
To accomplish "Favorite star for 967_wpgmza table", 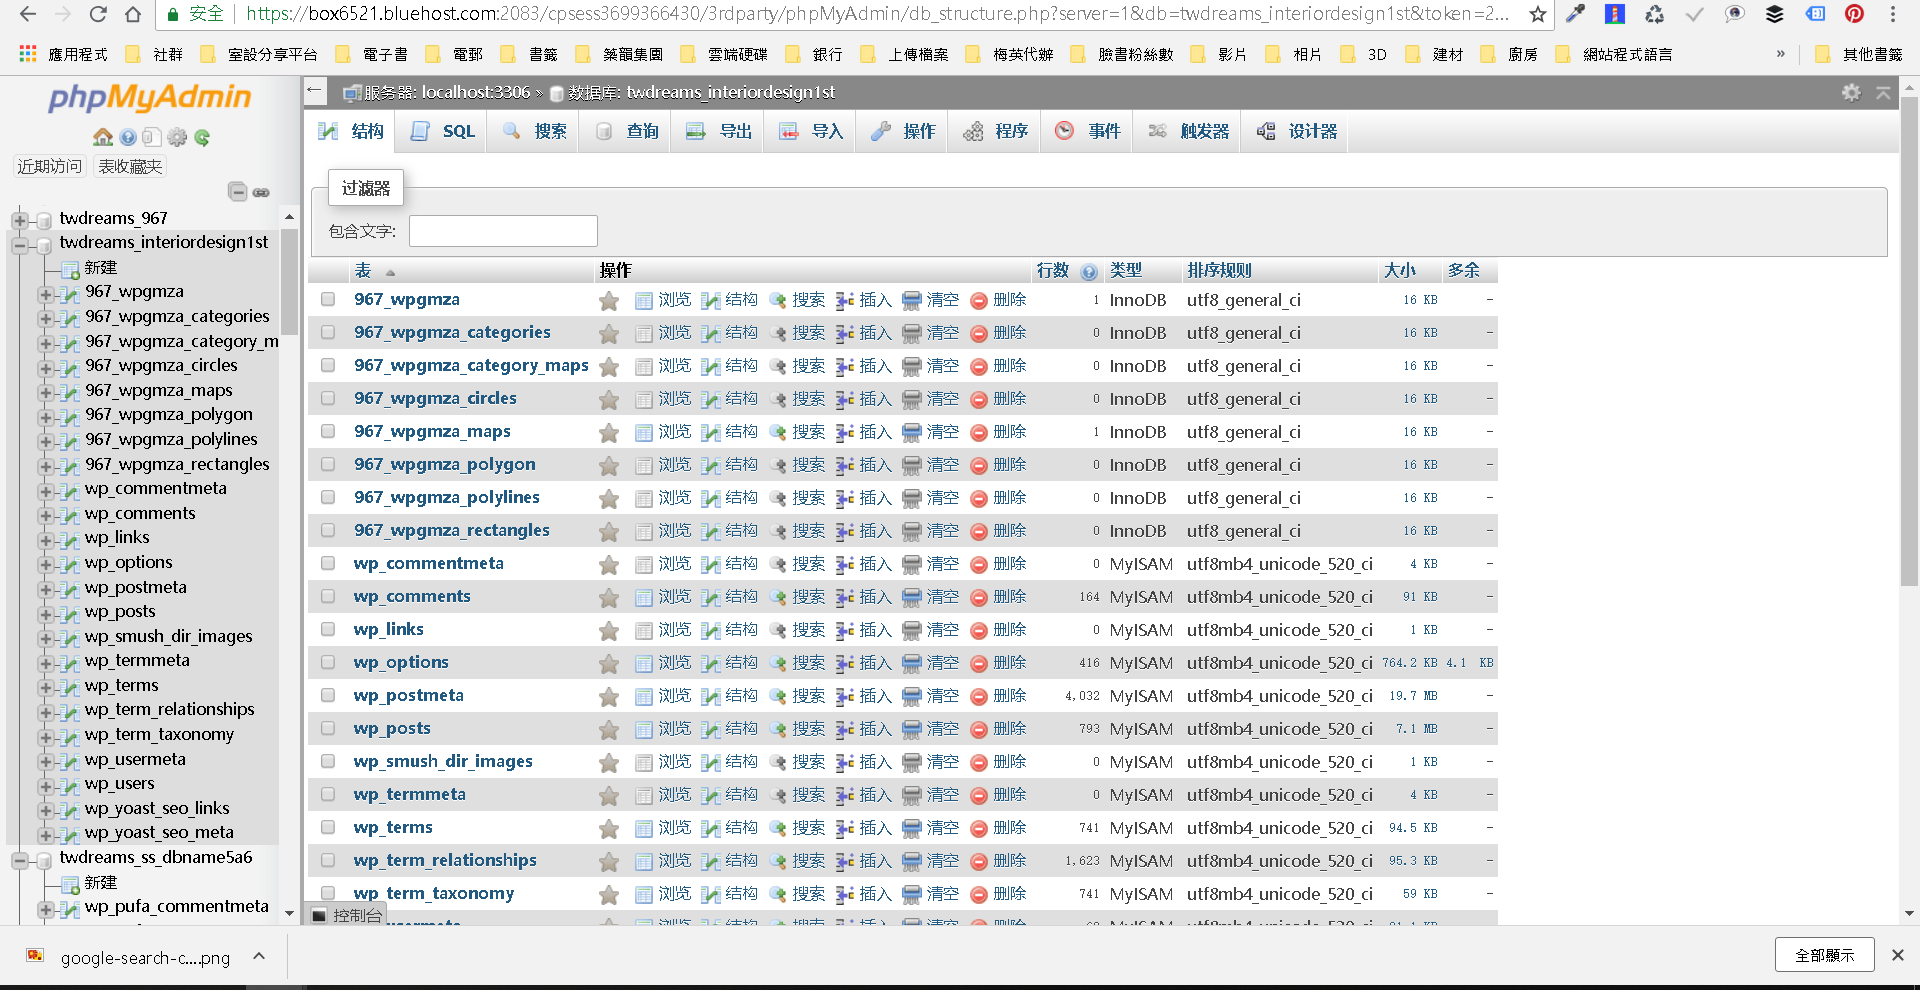I will (608, 300).
